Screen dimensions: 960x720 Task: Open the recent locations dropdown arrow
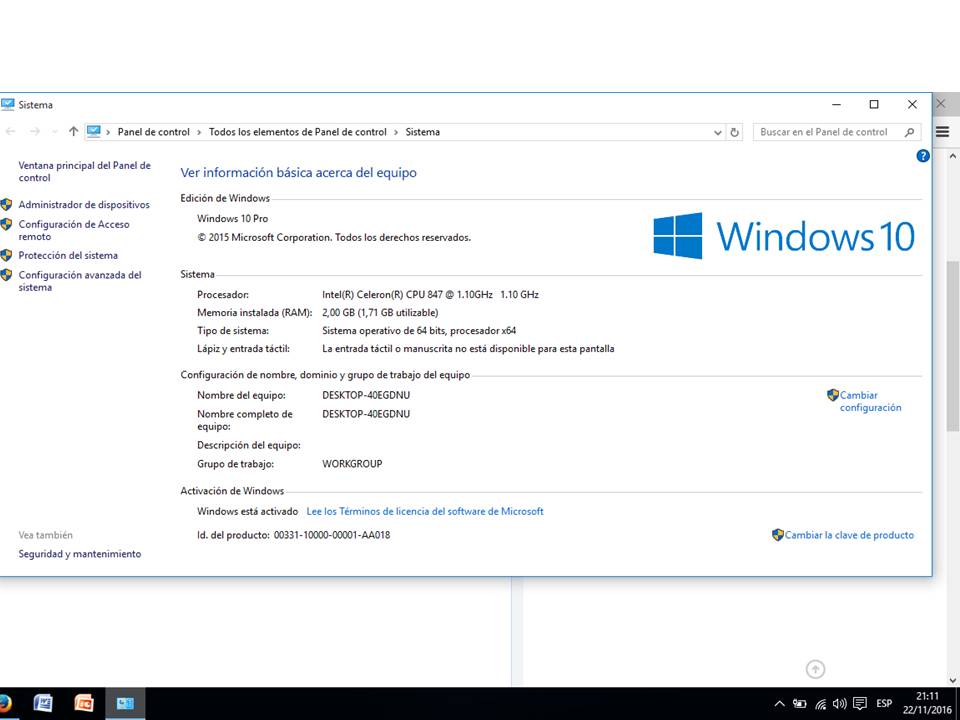(x=54, y=132)
